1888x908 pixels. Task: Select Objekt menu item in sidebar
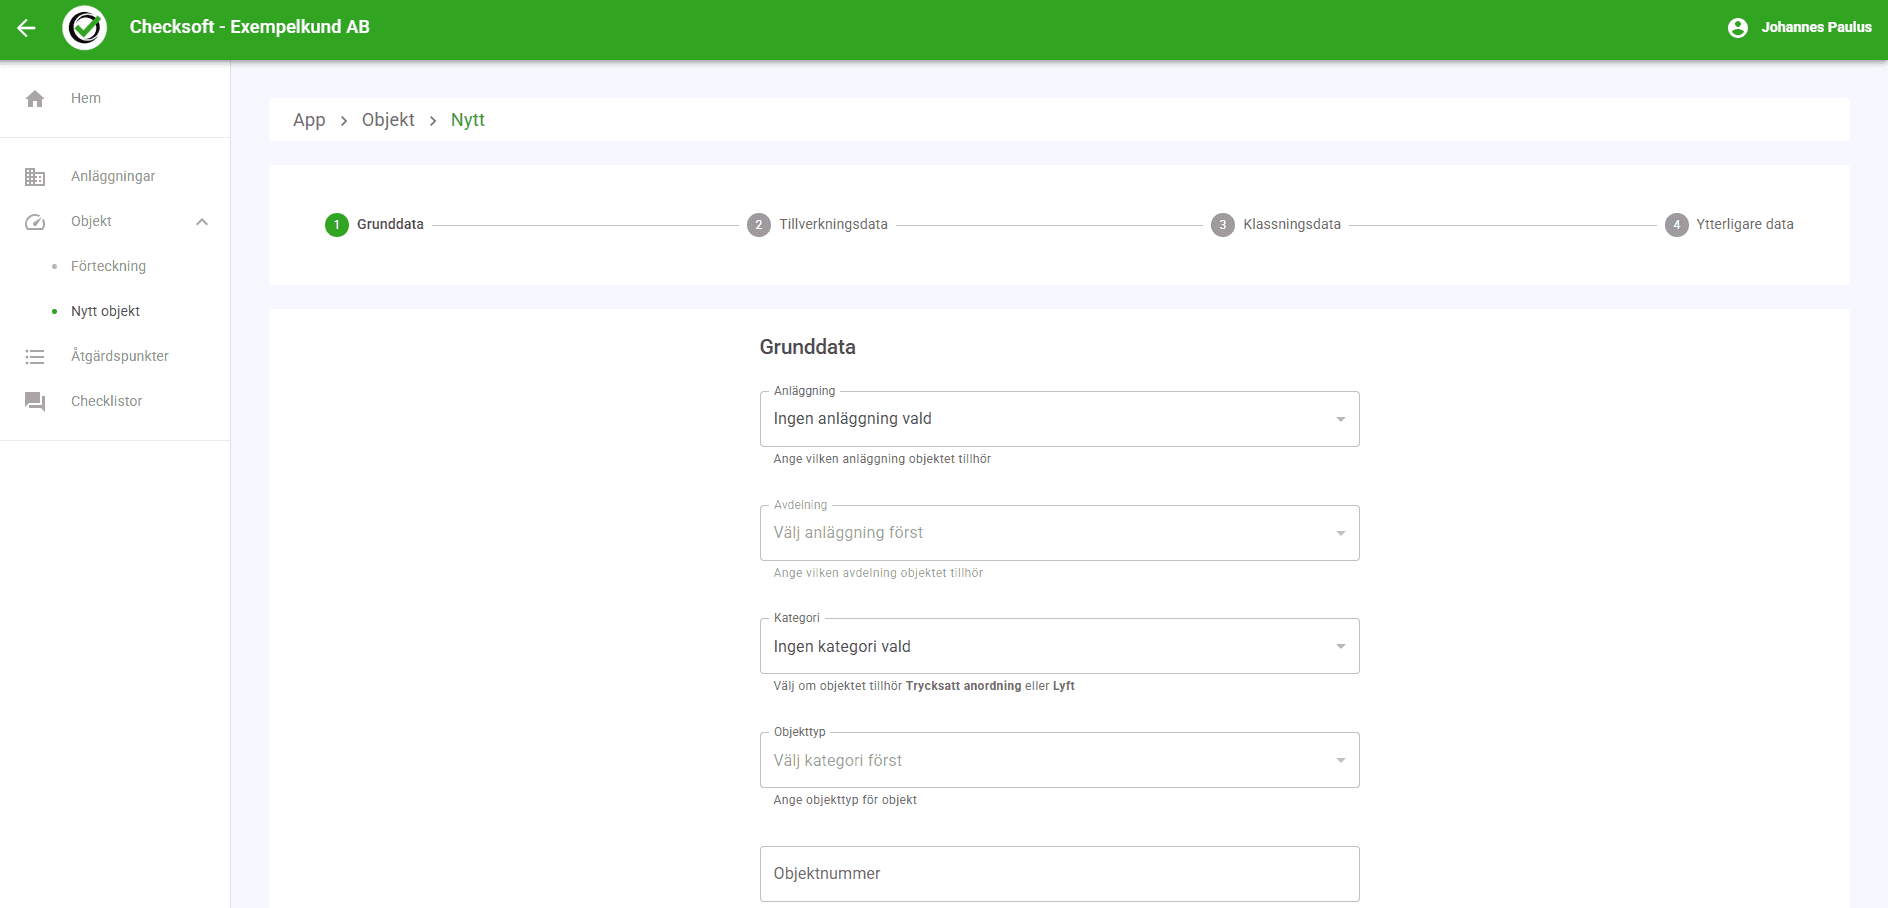[x=115, y=222]
